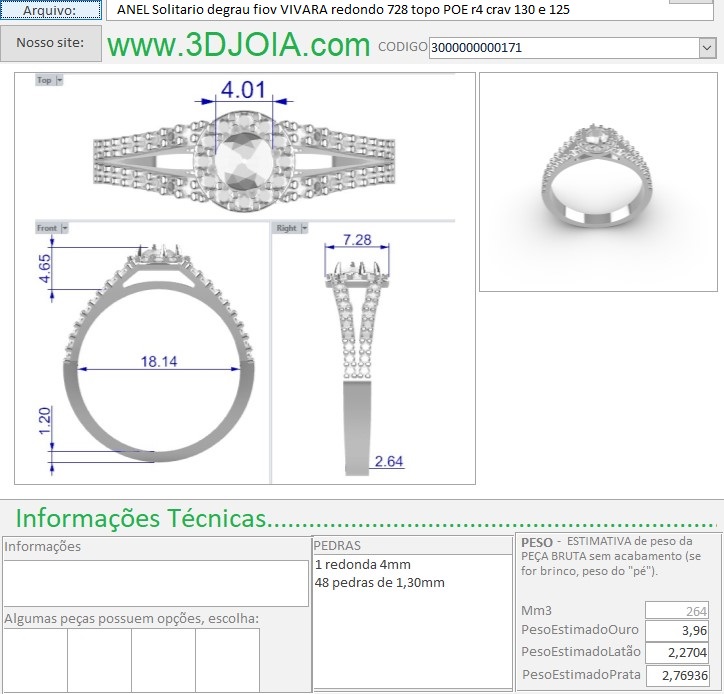Open the Top viewport label dropdown
Screen dimensions: 724x694
click(60, 80)
